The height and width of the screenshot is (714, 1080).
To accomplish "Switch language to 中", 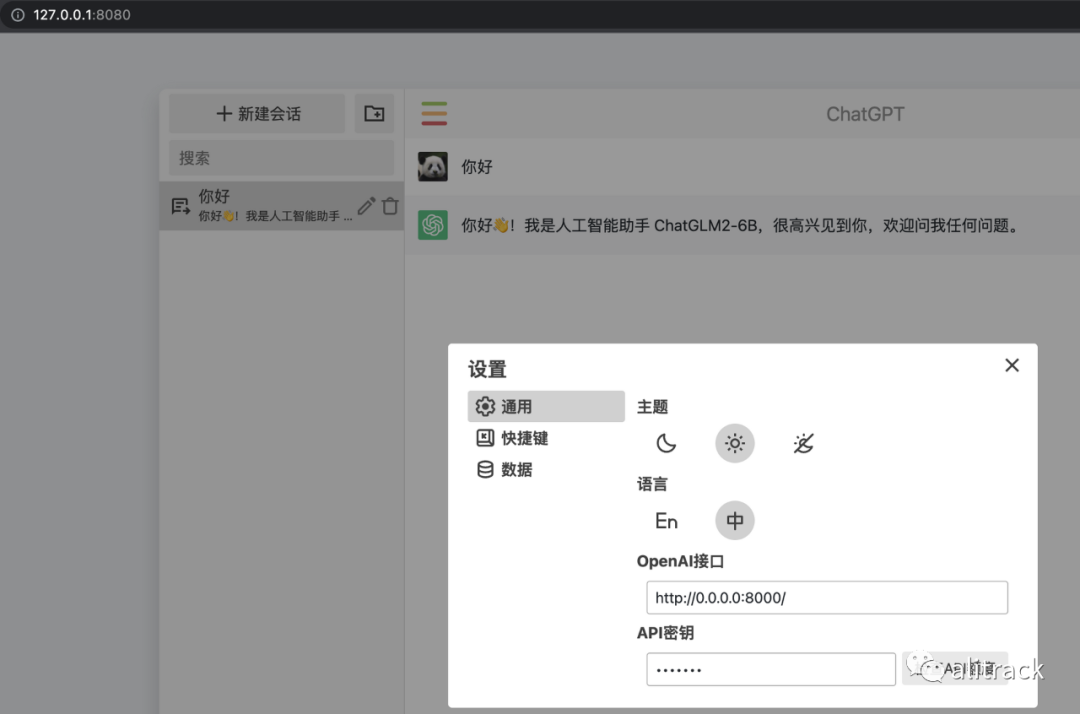I will (735, 521).
